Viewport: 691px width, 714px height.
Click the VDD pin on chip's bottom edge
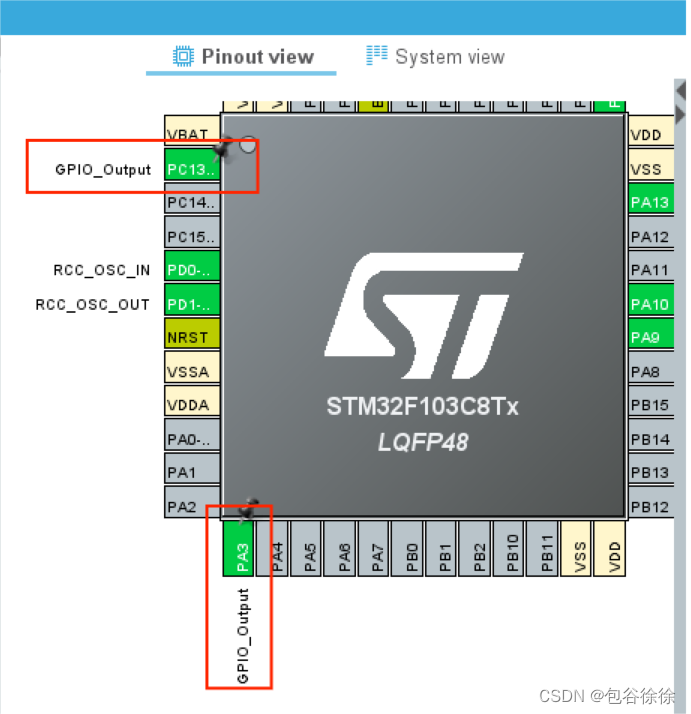coord(610,549)
